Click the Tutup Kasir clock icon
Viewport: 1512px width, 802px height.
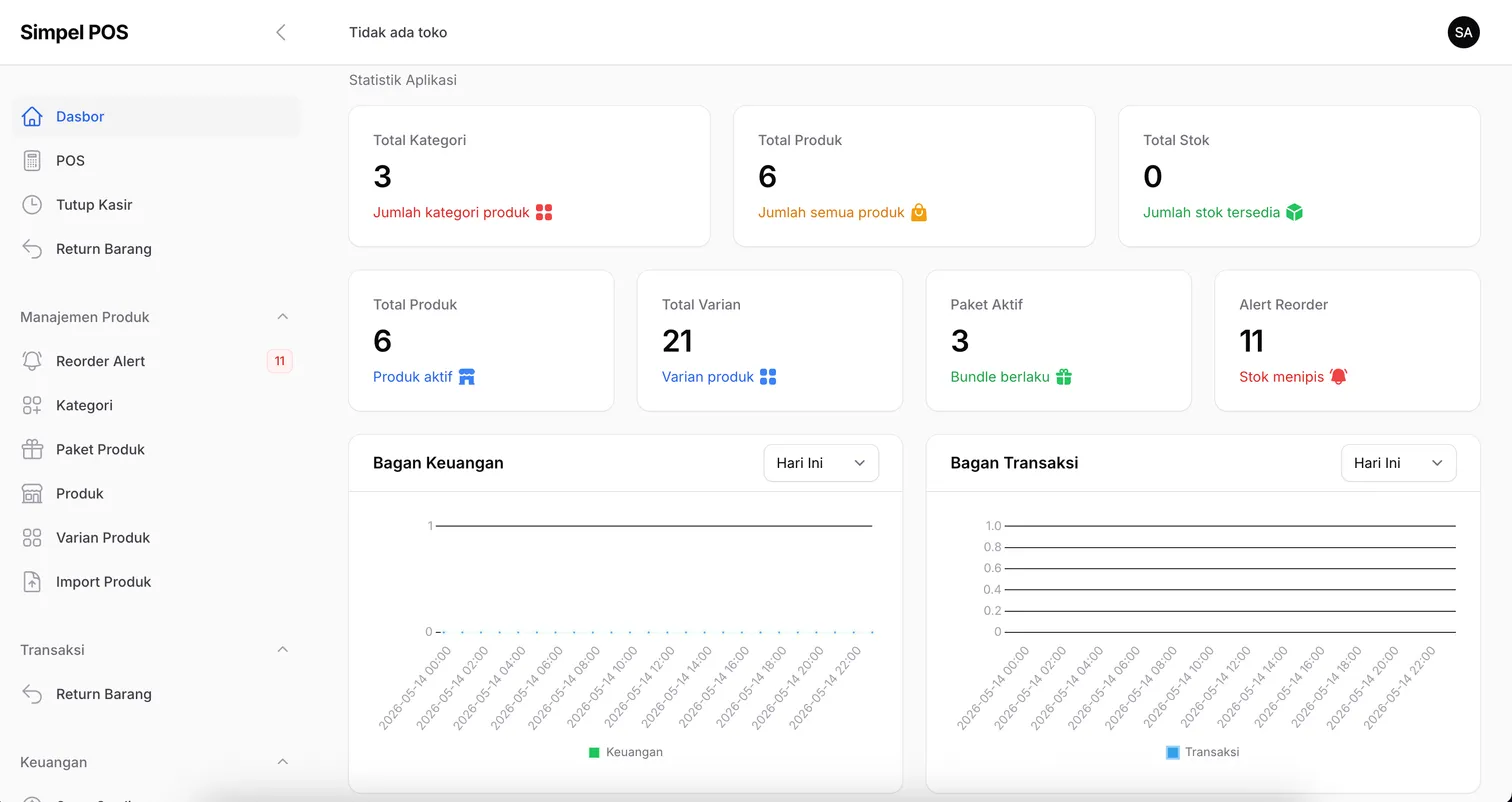[32, 205]
